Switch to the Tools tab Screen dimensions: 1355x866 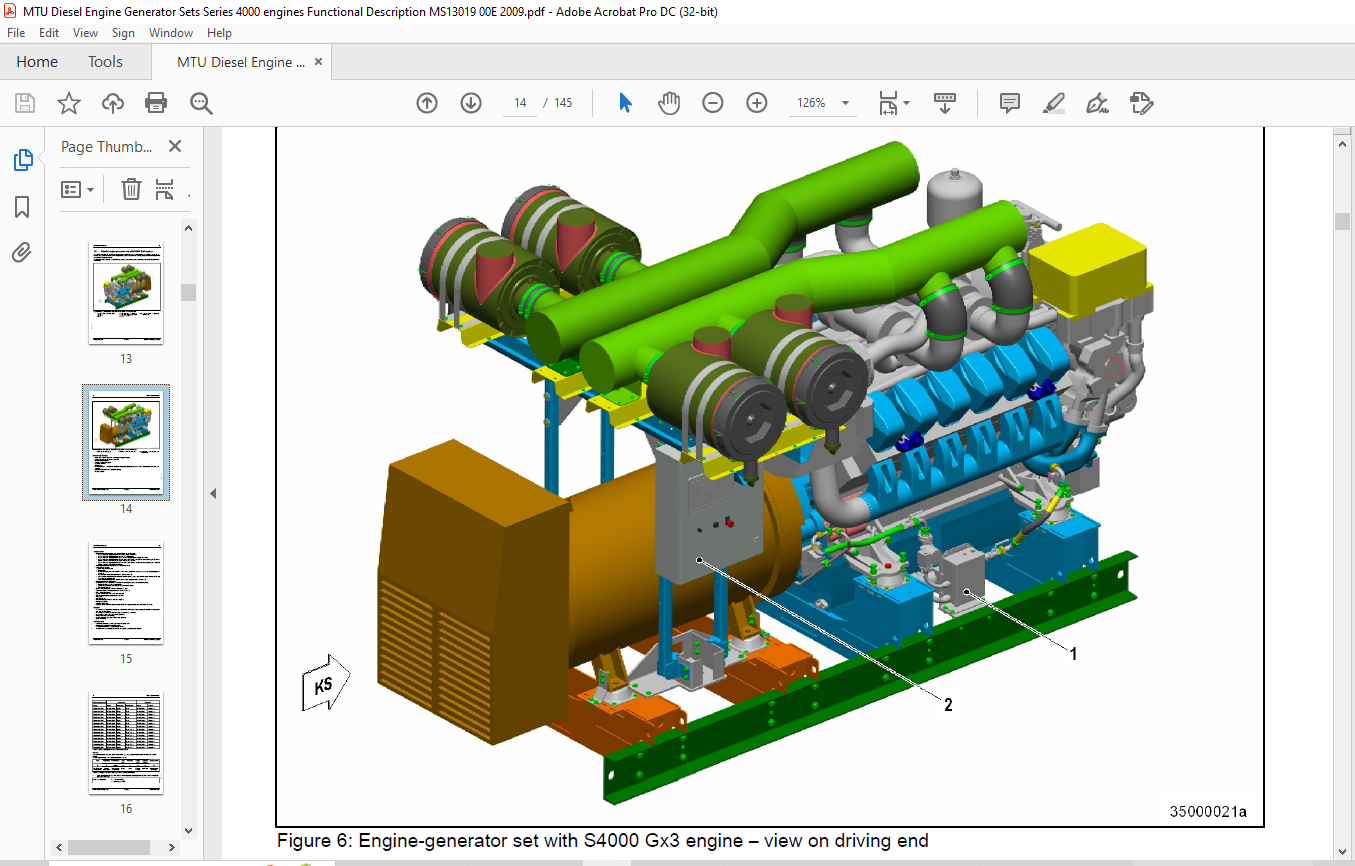[105, 62]
